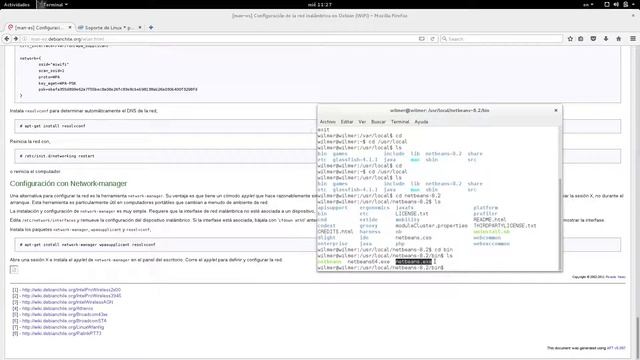The height and width of the screenshot is (360, 640).
Task: Click the reload page icon
Action: [x=433, y=39]
